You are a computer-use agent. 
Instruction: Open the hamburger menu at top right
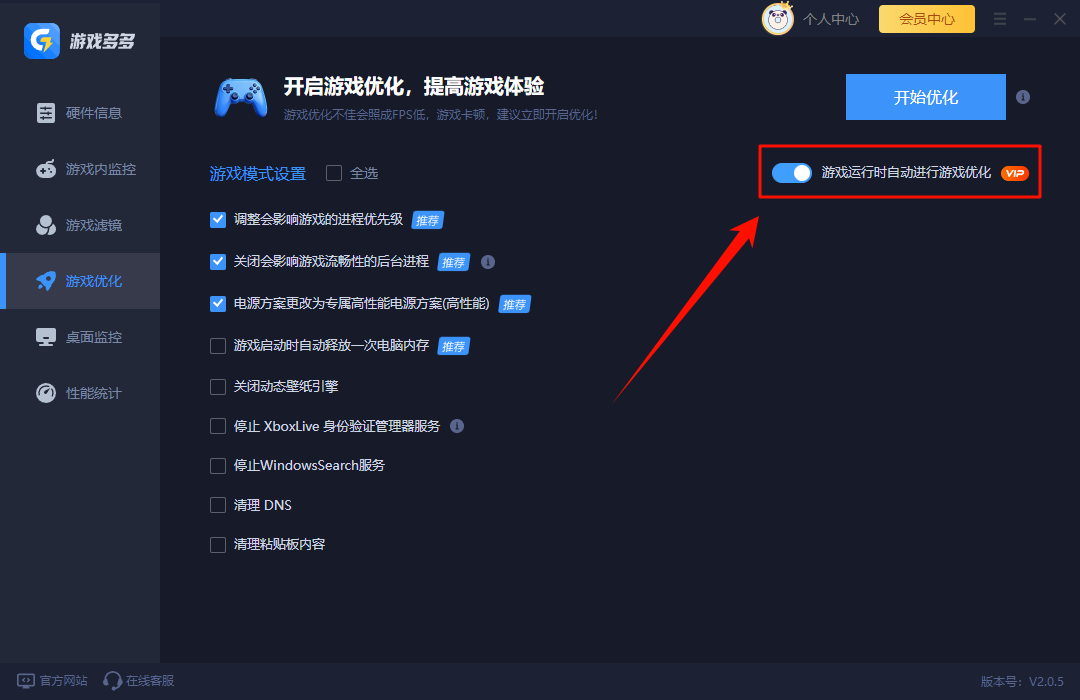tap(999, 18)
